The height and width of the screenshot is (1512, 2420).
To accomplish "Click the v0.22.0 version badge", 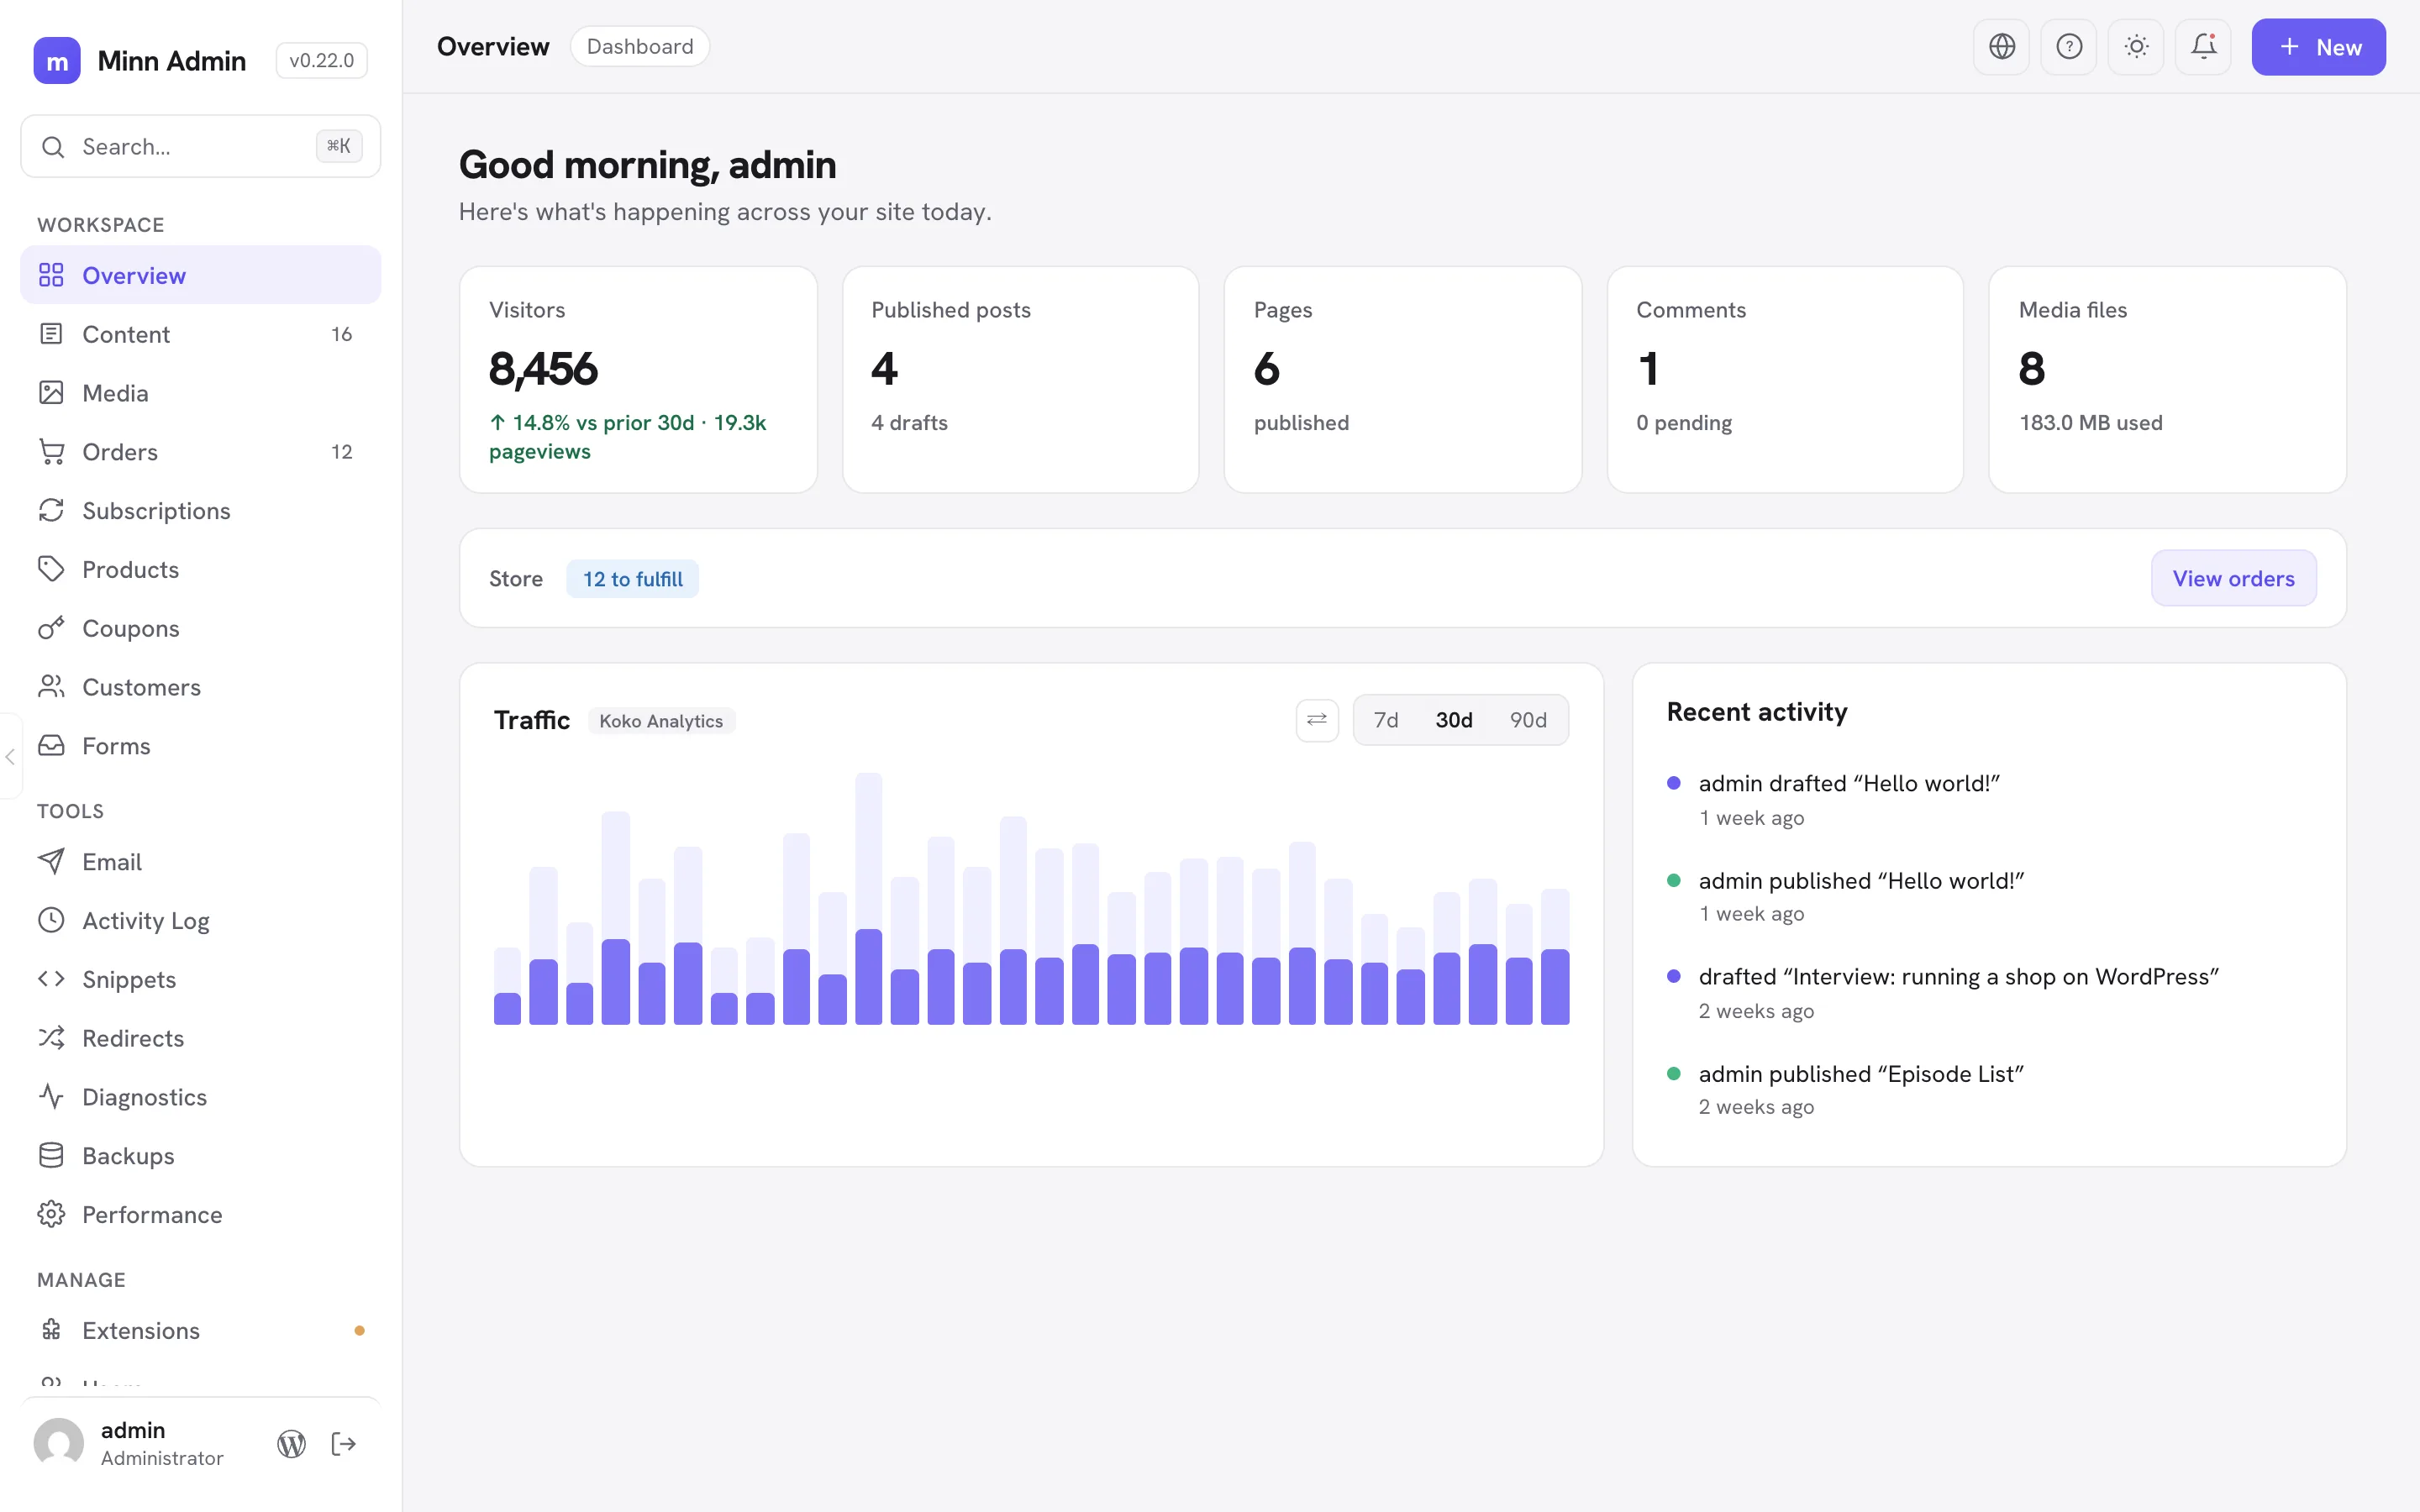I will click(x=322, y=61).
